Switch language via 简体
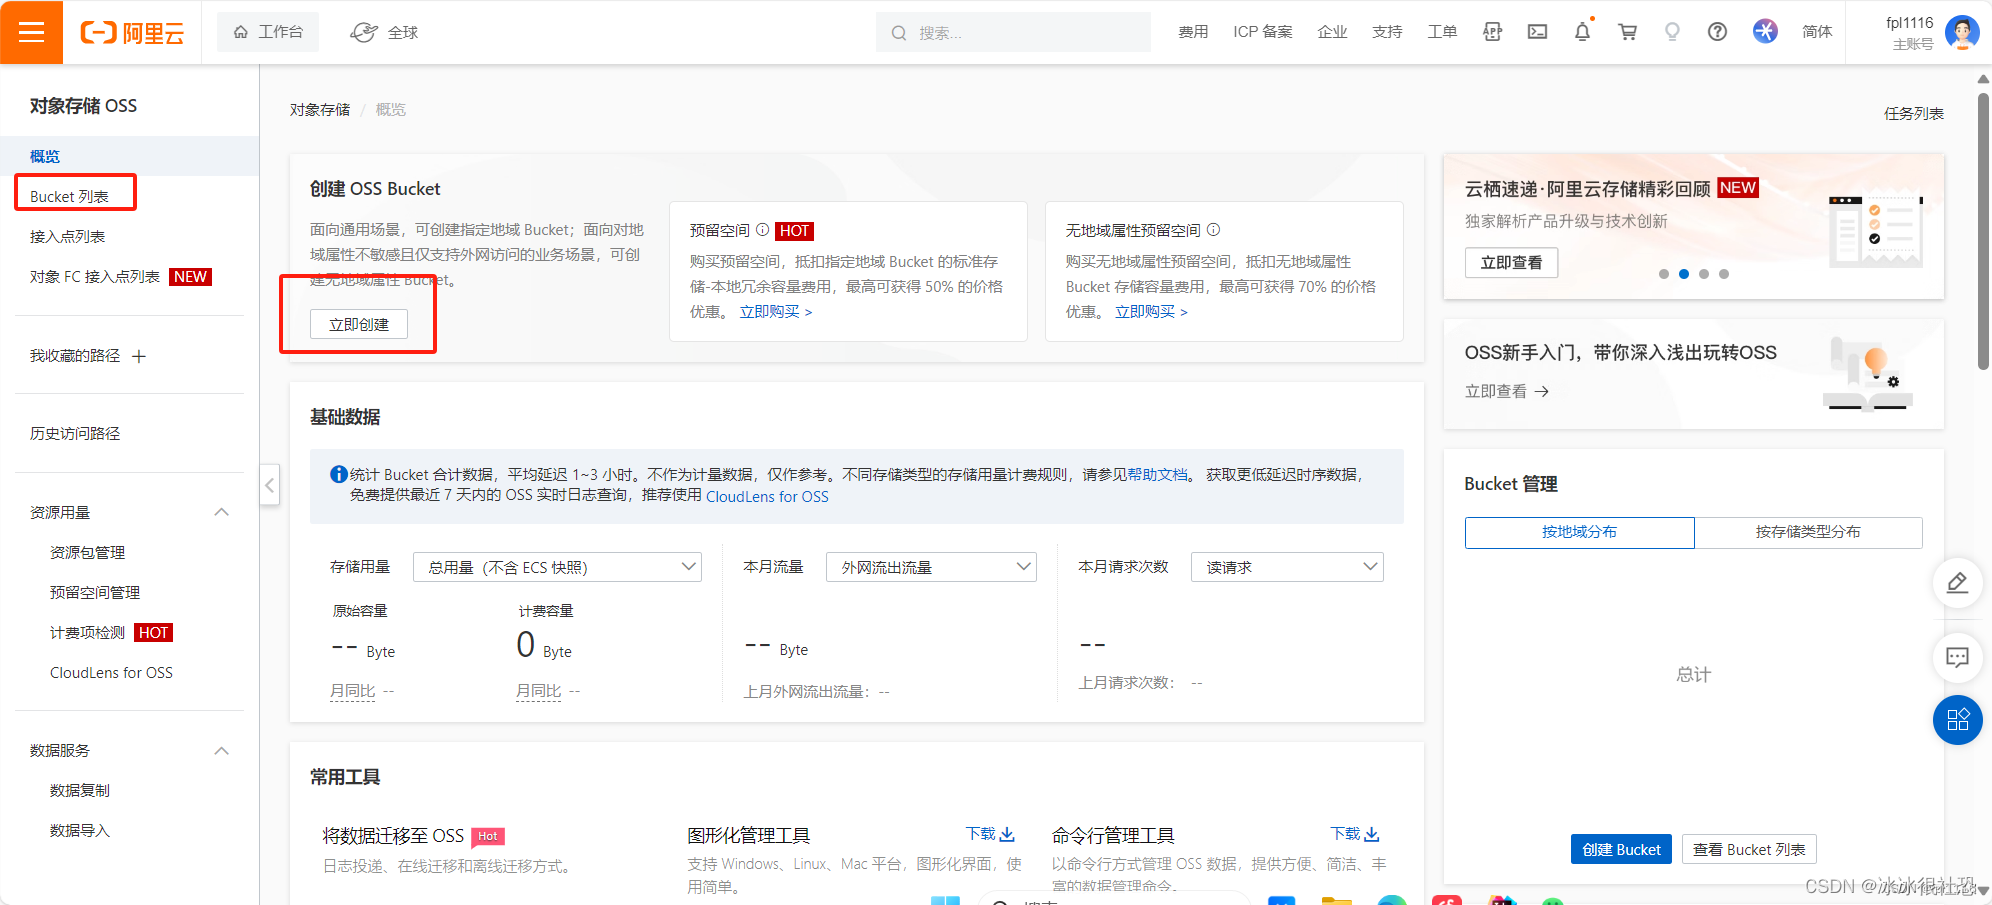 pos(1817,32)
